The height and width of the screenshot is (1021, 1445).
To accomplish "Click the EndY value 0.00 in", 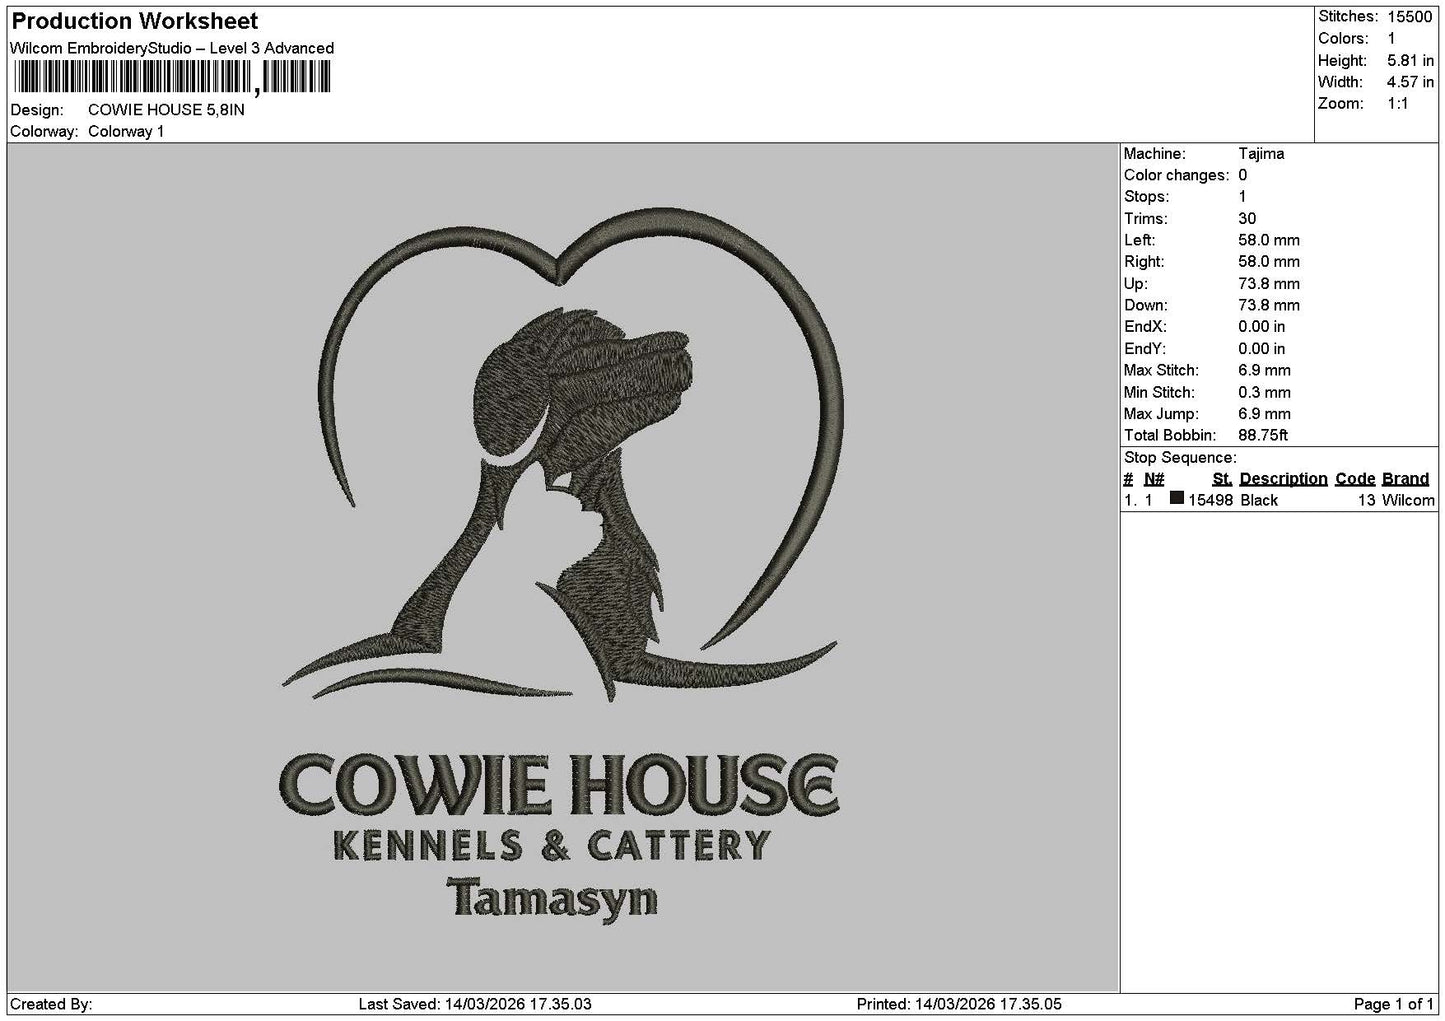I will point(1262,349).
